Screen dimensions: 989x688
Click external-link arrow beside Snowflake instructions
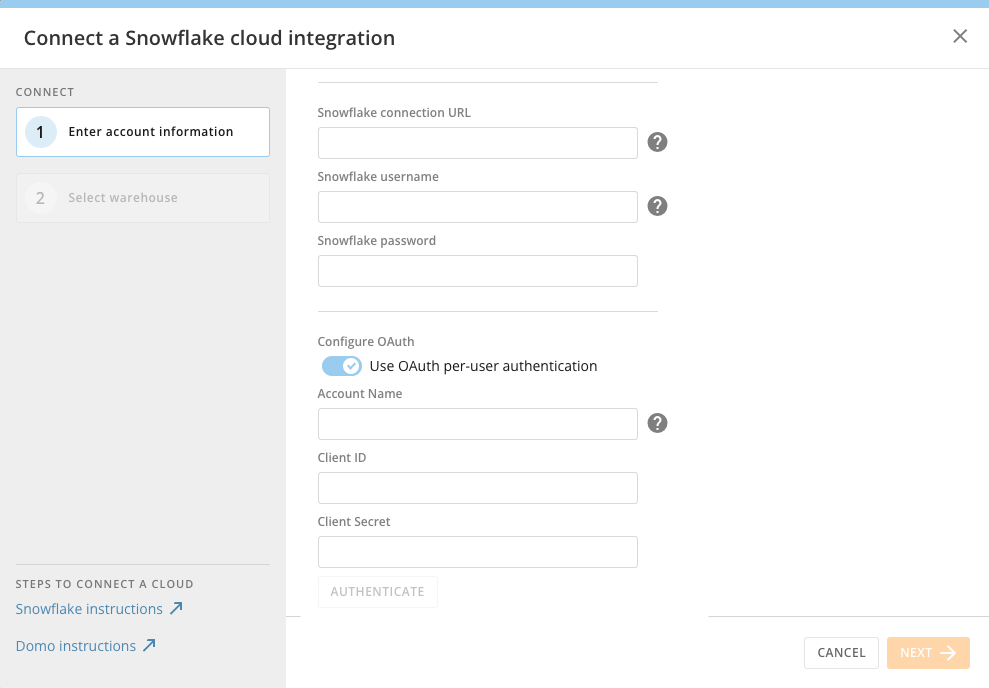(176, 609)
